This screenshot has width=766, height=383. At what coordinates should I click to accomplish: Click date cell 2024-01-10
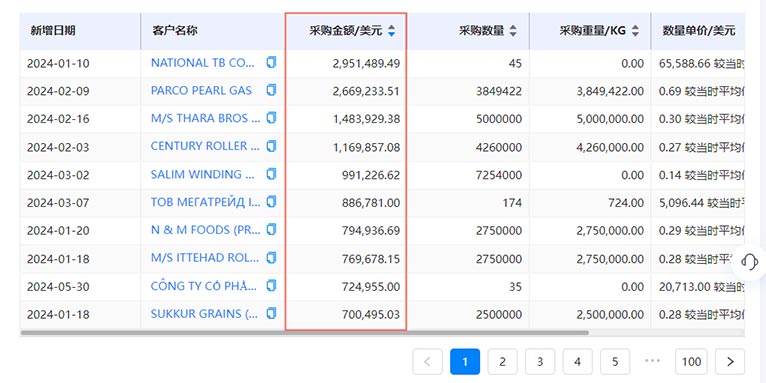[x=58, y=63]
